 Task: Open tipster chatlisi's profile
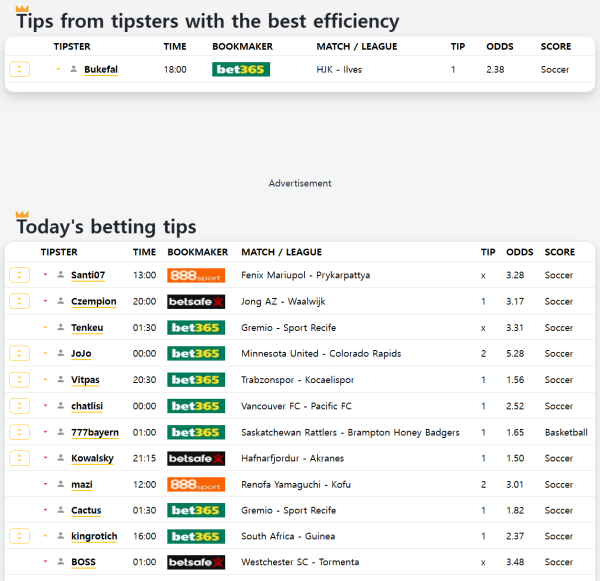89,406
